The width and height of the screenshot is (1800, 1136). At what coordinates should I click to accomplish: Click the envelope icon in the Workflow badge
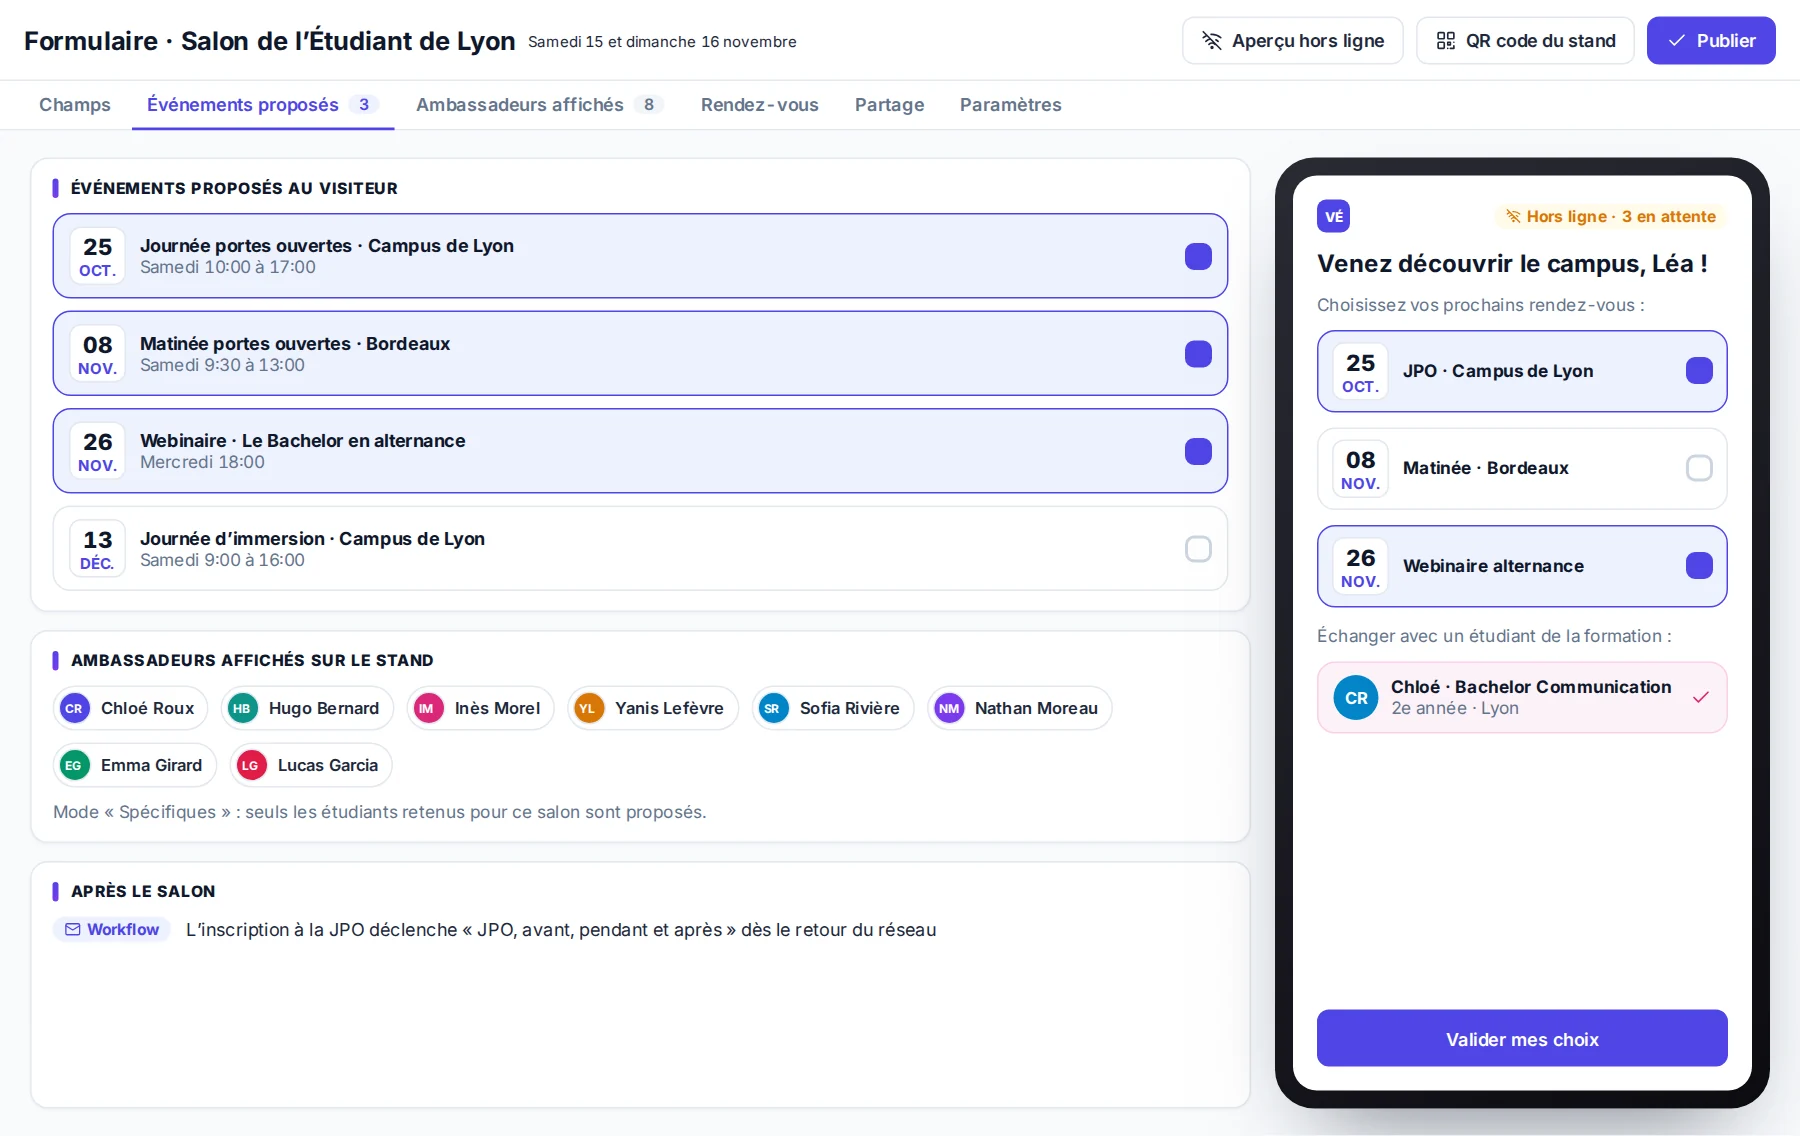[73, 929]
